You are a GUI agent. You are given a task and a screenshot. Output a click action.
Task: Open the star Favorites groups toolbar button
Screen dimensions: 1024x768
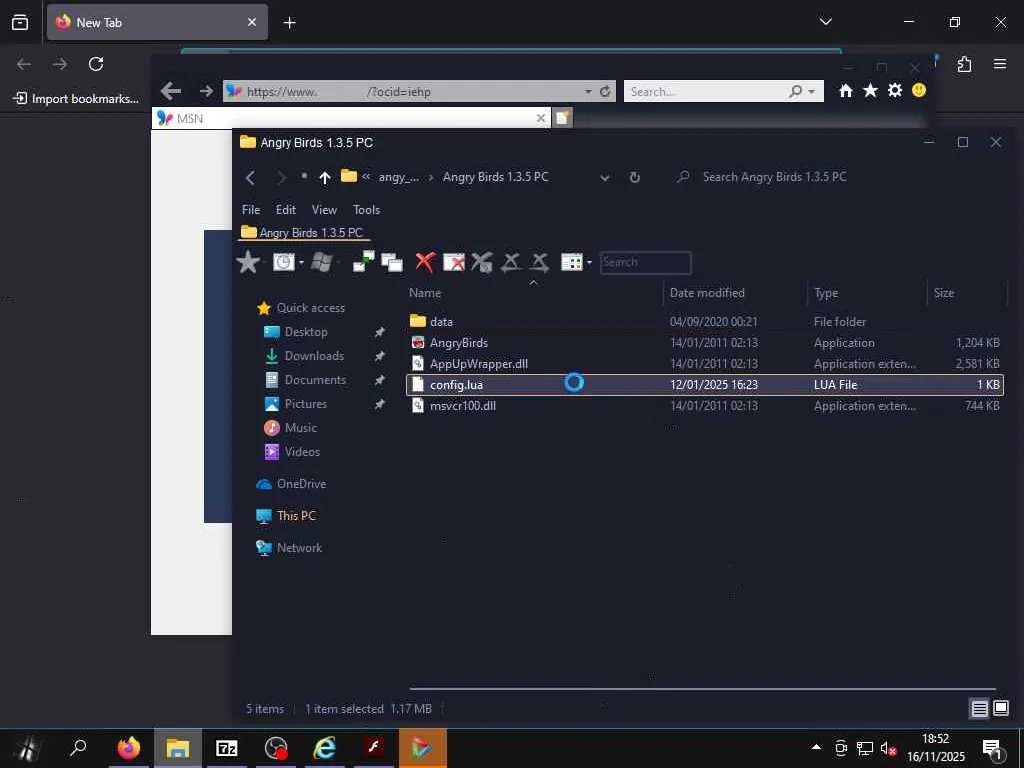(248, 262)
